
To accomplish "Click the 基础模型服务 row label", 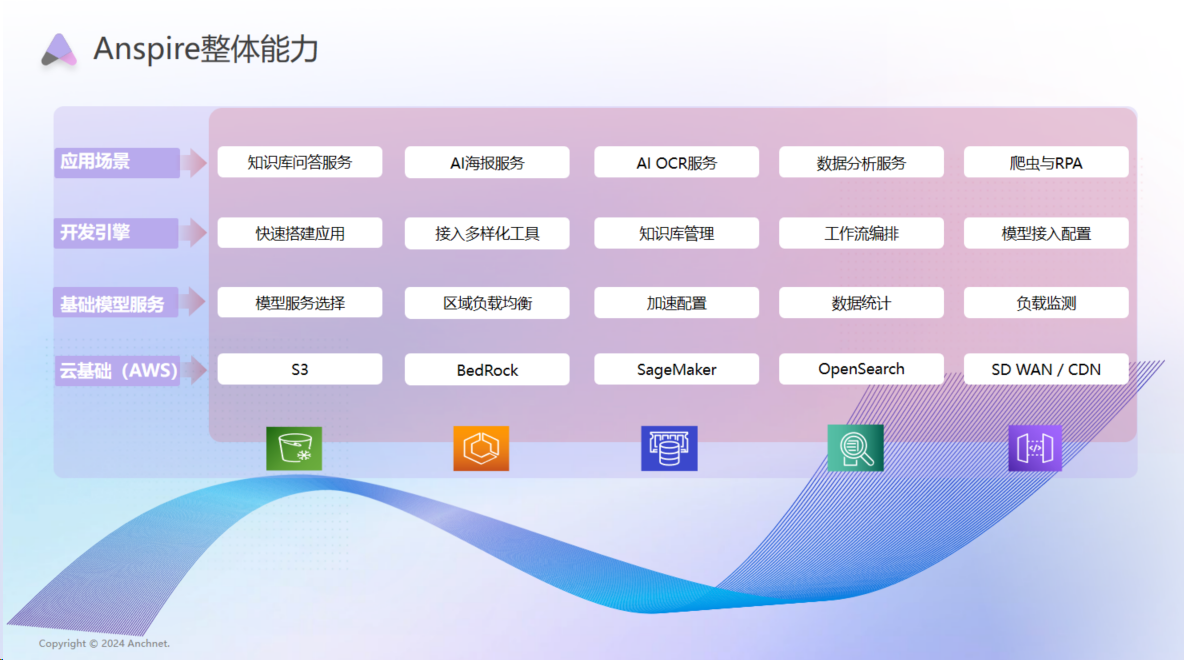I will 117,302.
